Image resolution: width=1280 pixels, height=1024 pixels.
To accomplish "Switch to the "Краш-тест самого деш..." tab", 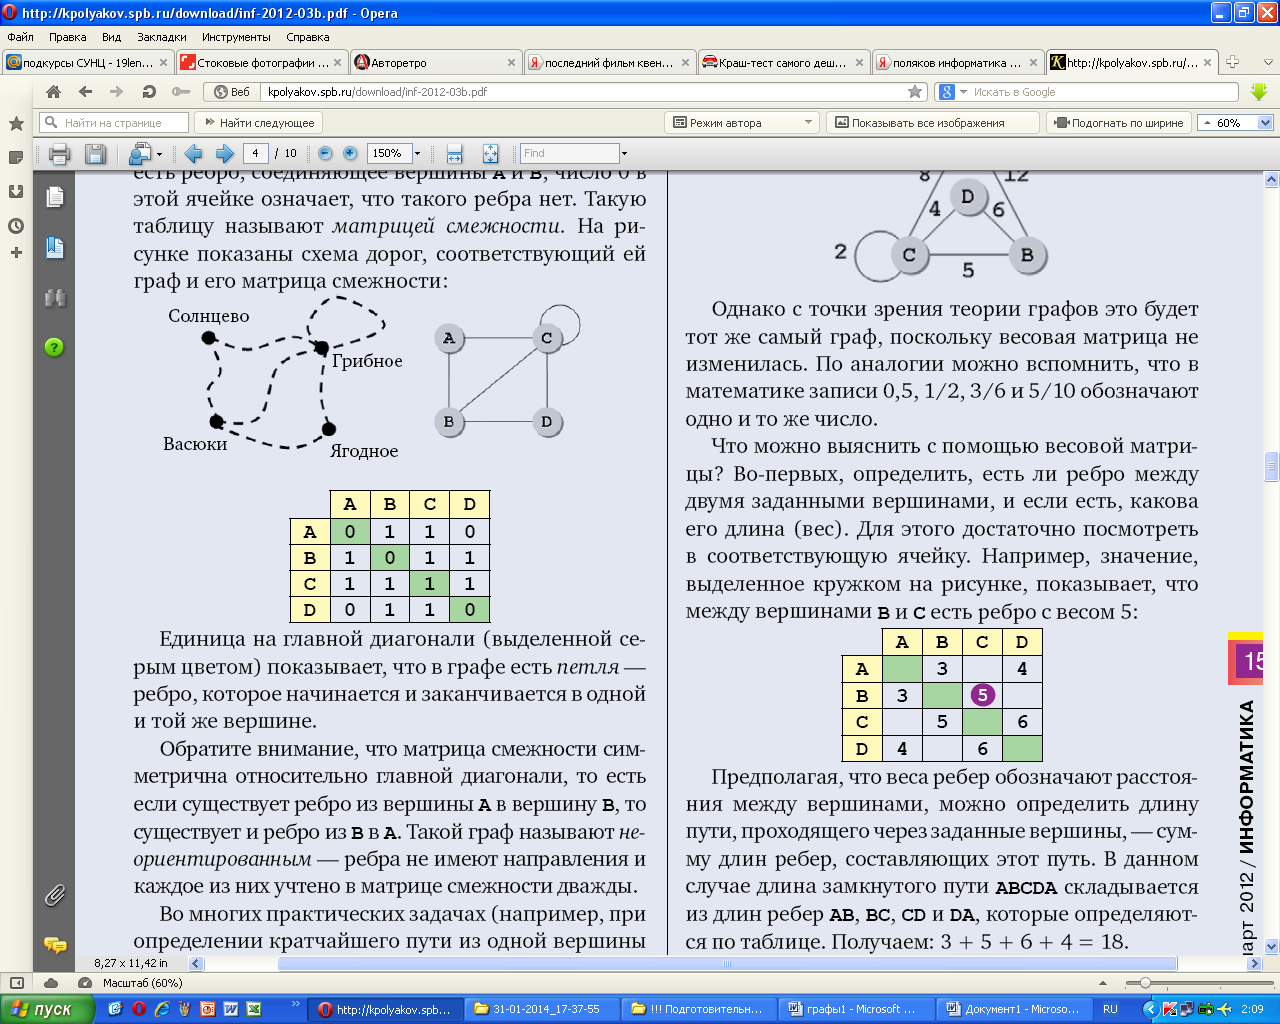I will pos(783,62).
